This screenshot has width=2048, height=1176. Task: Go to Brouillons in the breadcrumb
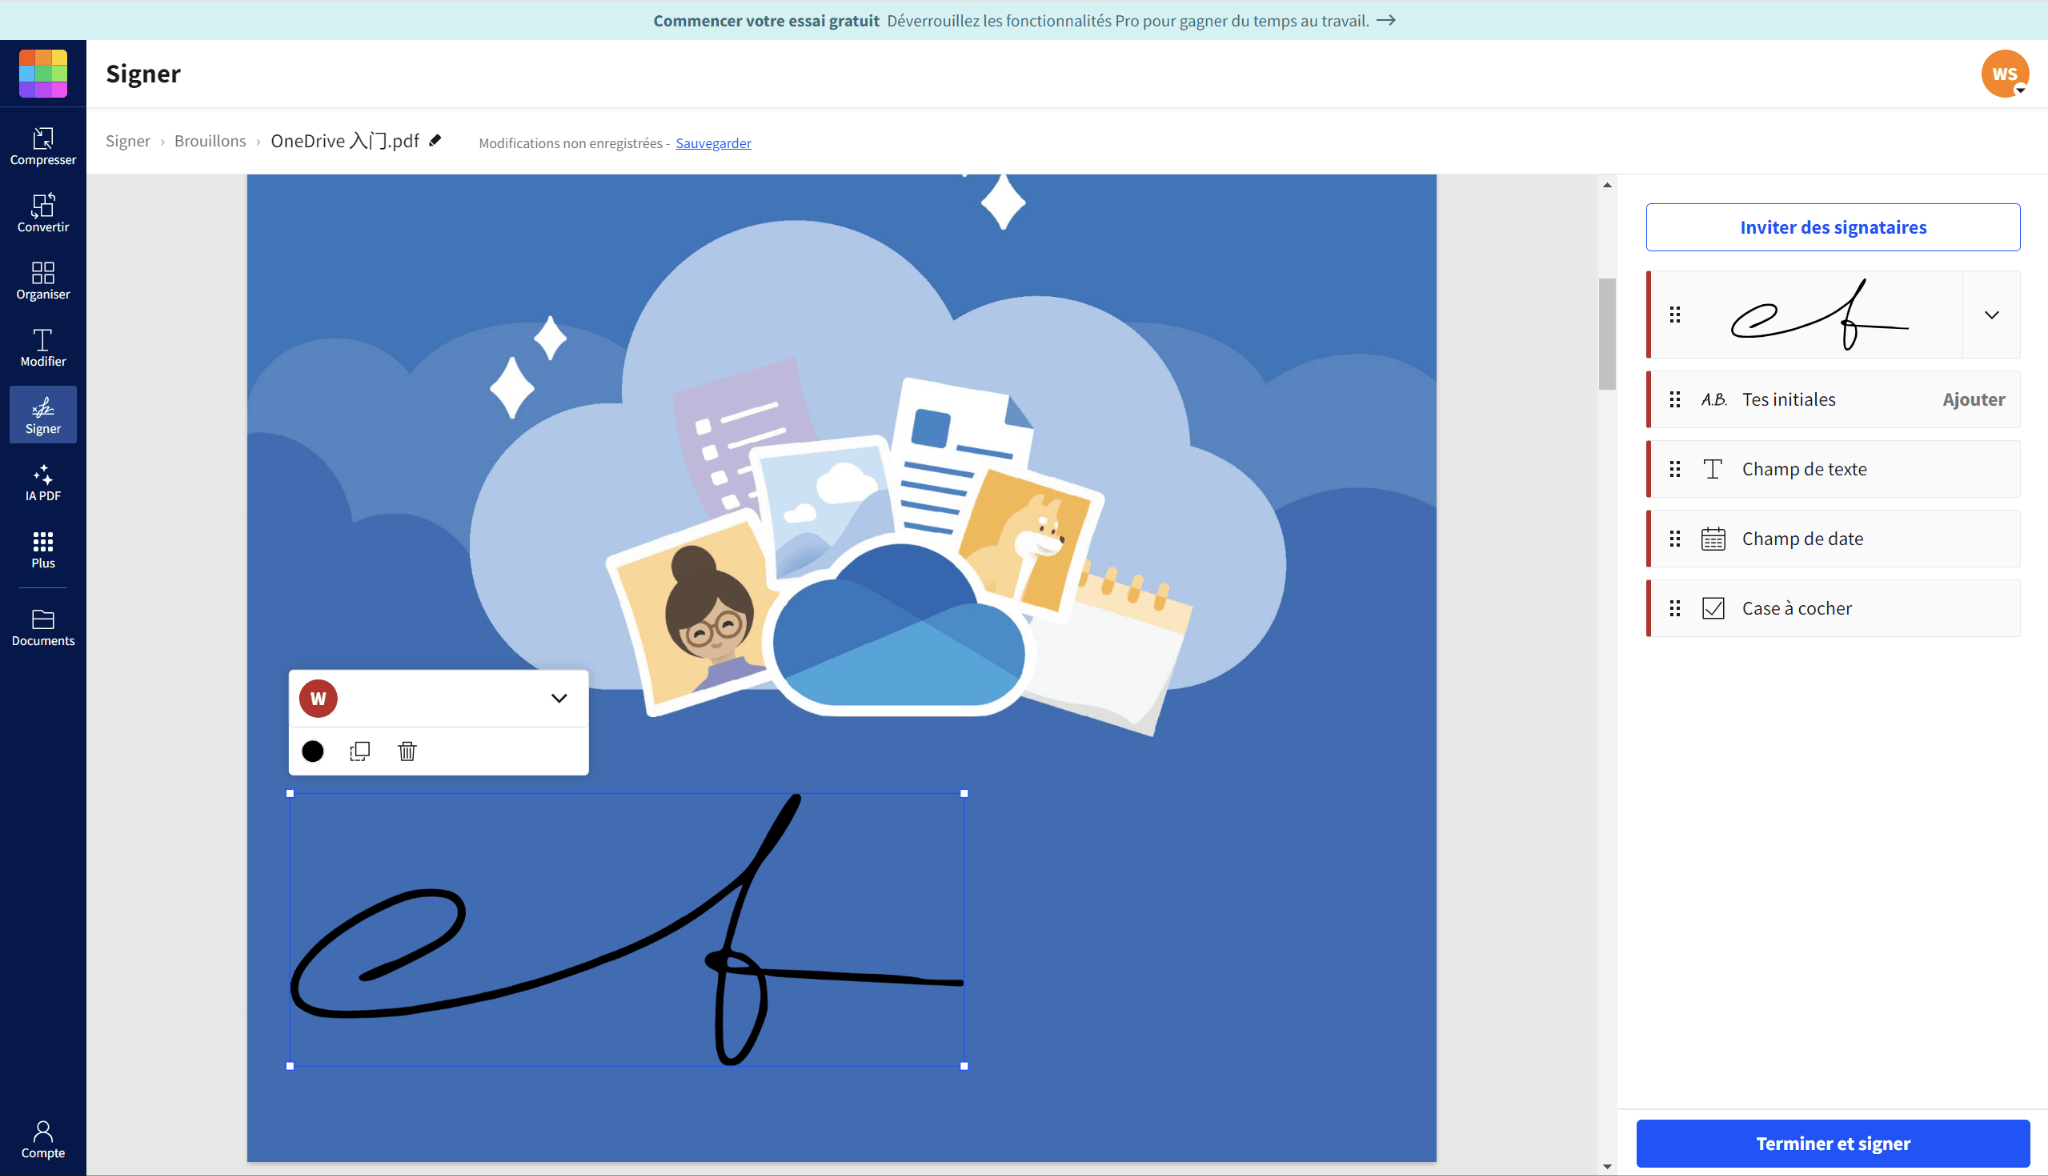[x=210, y=140]
